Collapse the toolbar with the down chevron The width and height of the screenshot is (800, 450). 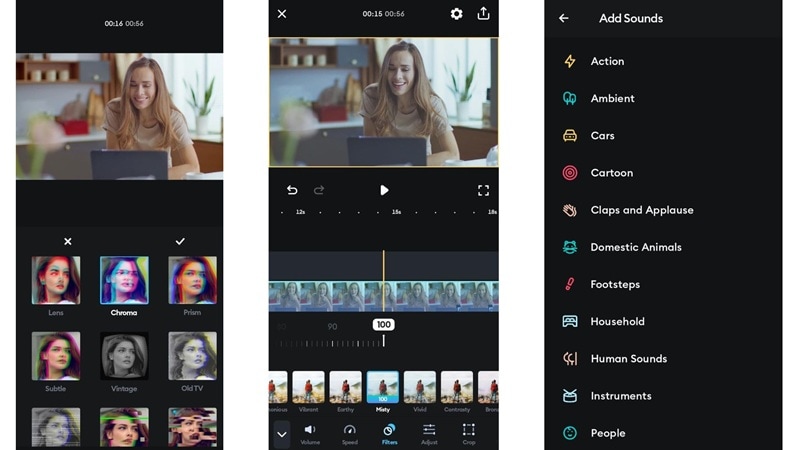coord(282,435)
